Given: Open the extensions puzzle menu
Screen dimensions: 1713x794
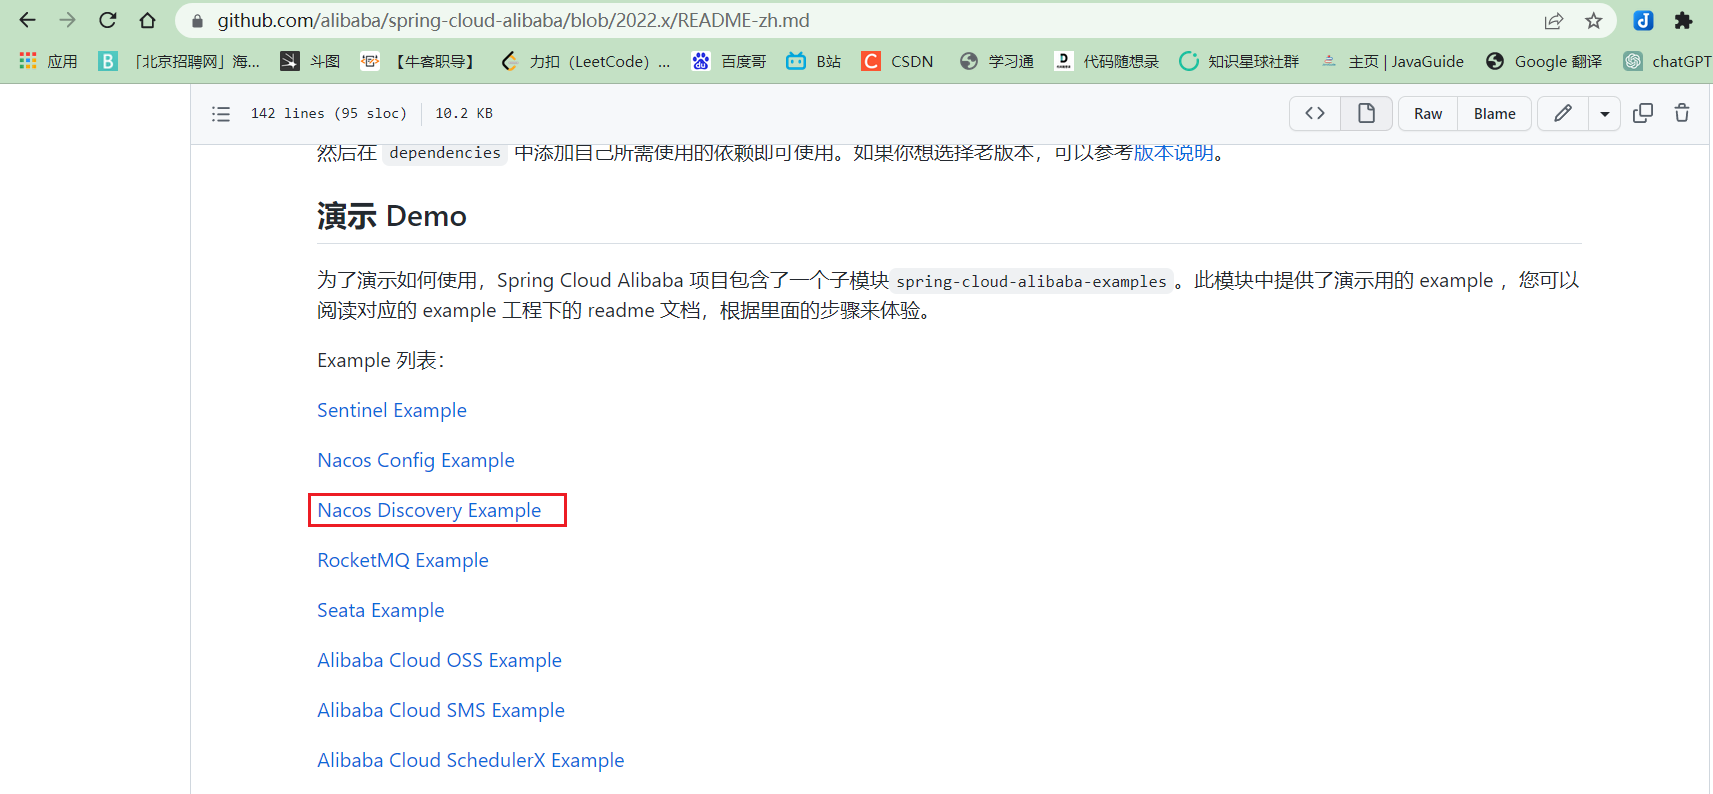Looking at the screenshot, I should tap(1683, 20).
